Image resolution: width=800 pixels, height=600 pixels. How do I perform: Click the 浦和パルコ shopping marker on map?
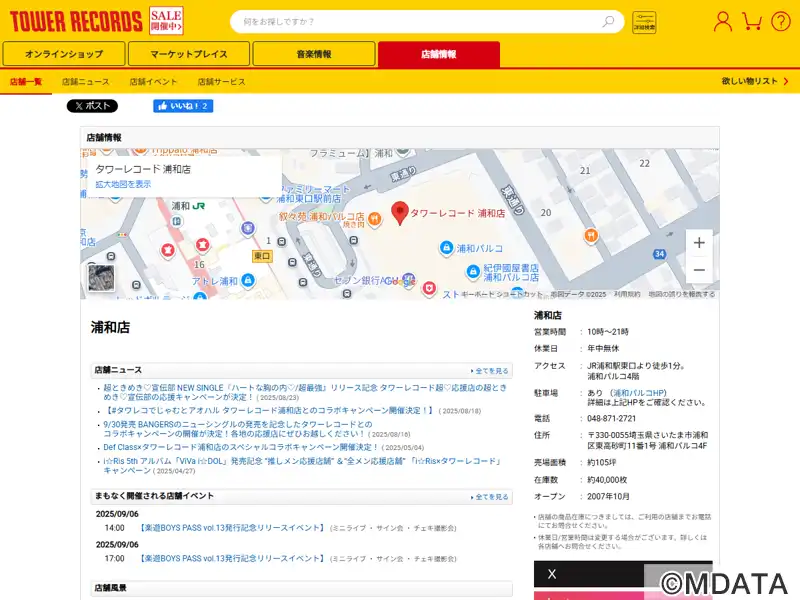(x=446, y=248)
